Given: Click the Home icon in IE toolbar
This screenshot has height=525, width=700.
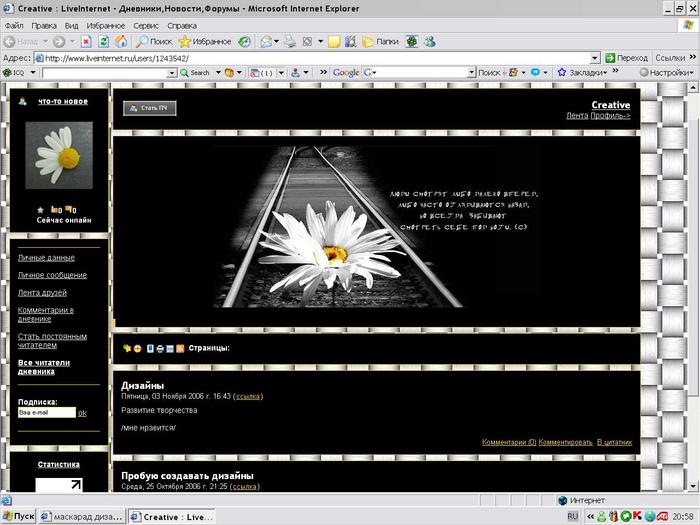Looking at the screenshot, I should (120, 42).
